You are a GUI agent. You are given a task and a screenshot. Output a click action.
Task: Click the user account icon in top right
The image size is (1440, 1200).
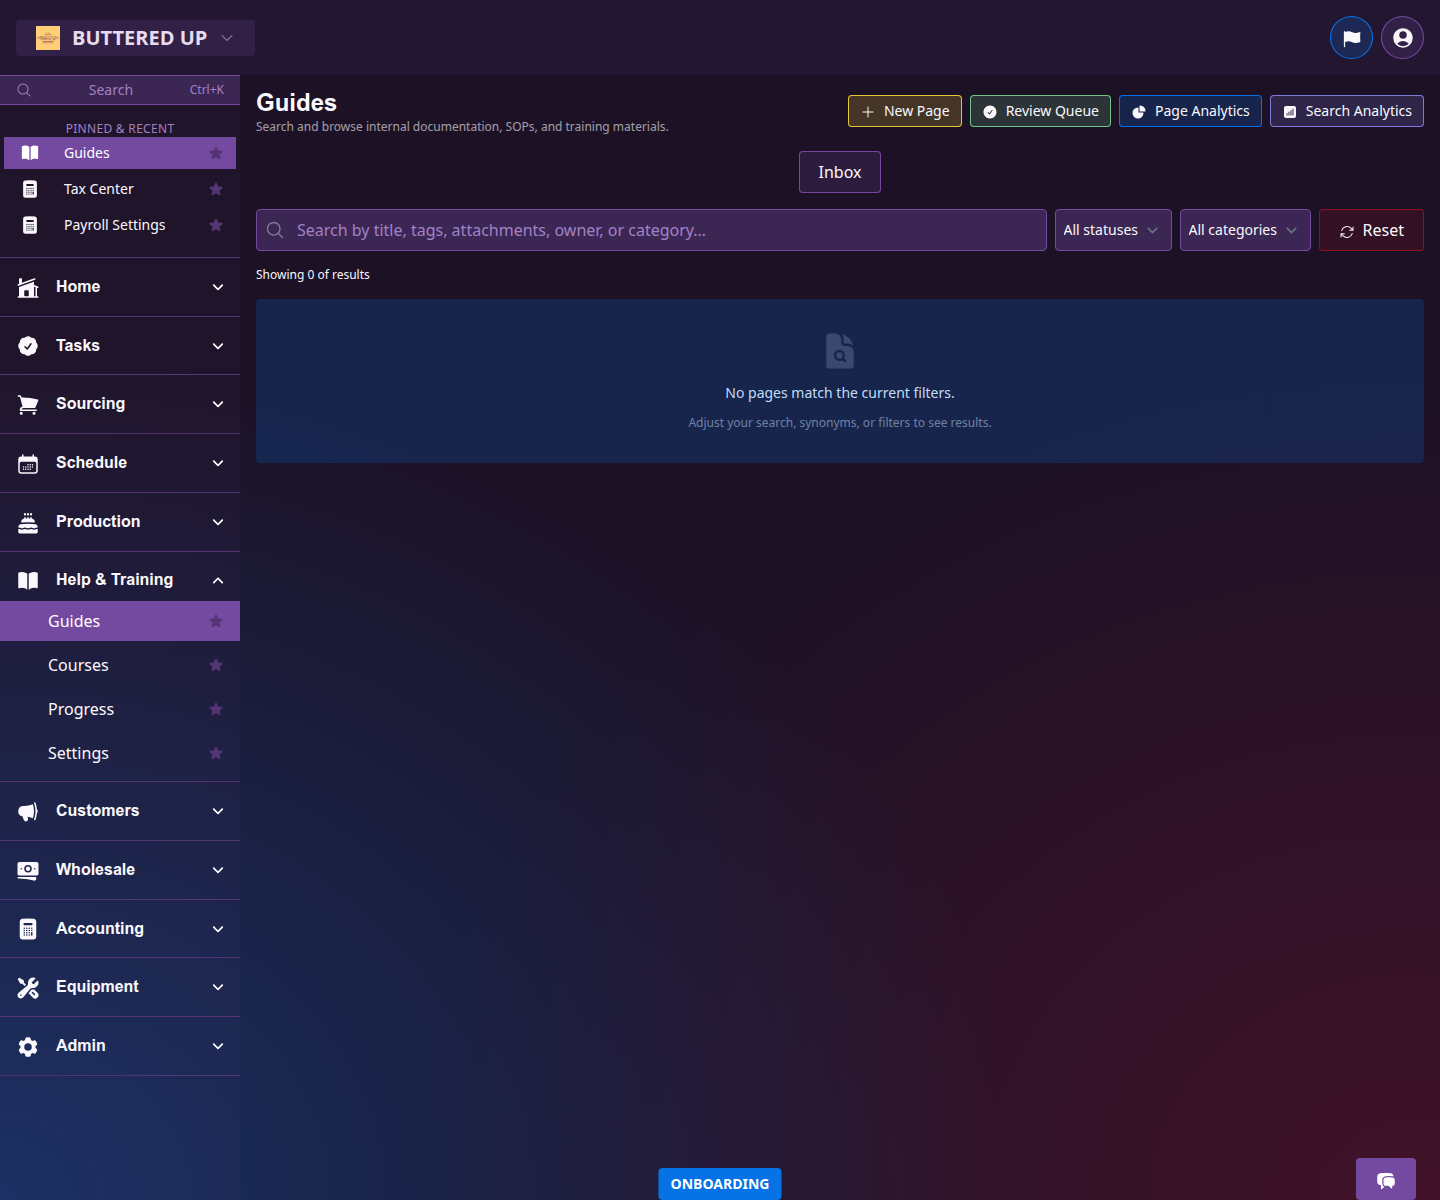(x=1401, y=37)
